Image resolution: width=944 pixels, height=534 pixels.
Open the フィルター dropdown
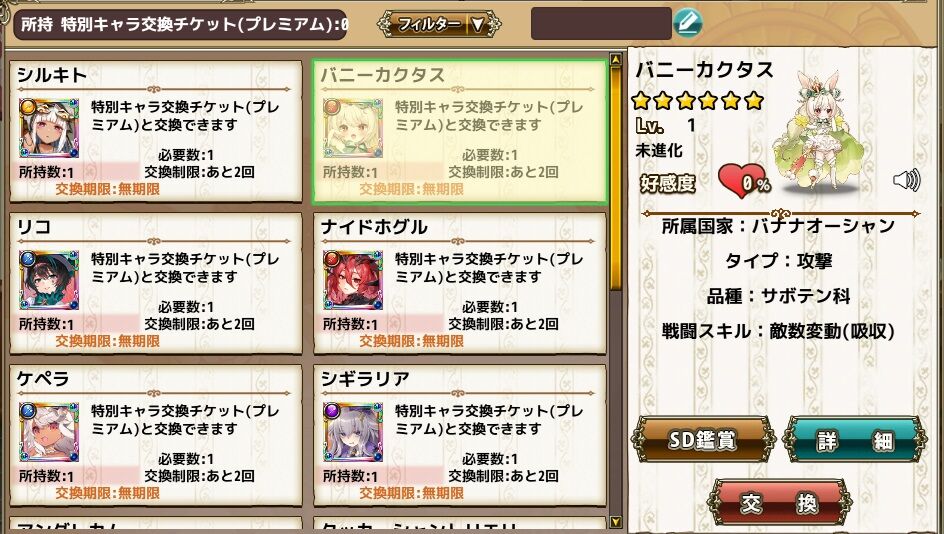pos(439,24)
